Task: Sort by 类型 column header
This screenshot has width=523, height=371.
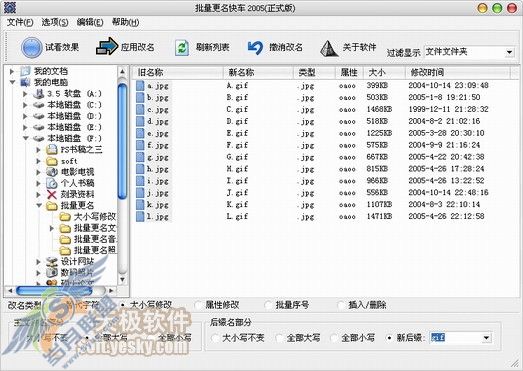Action: (314, 72)
